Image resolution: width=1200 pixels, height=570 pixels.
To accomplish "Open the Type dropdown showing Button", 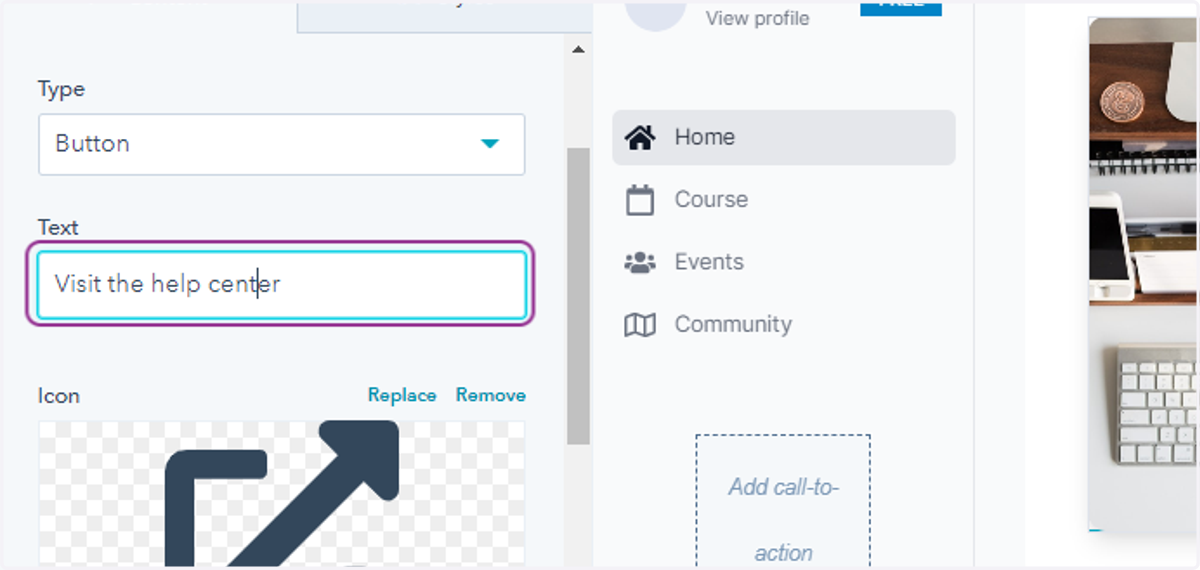I will point(281,144).
